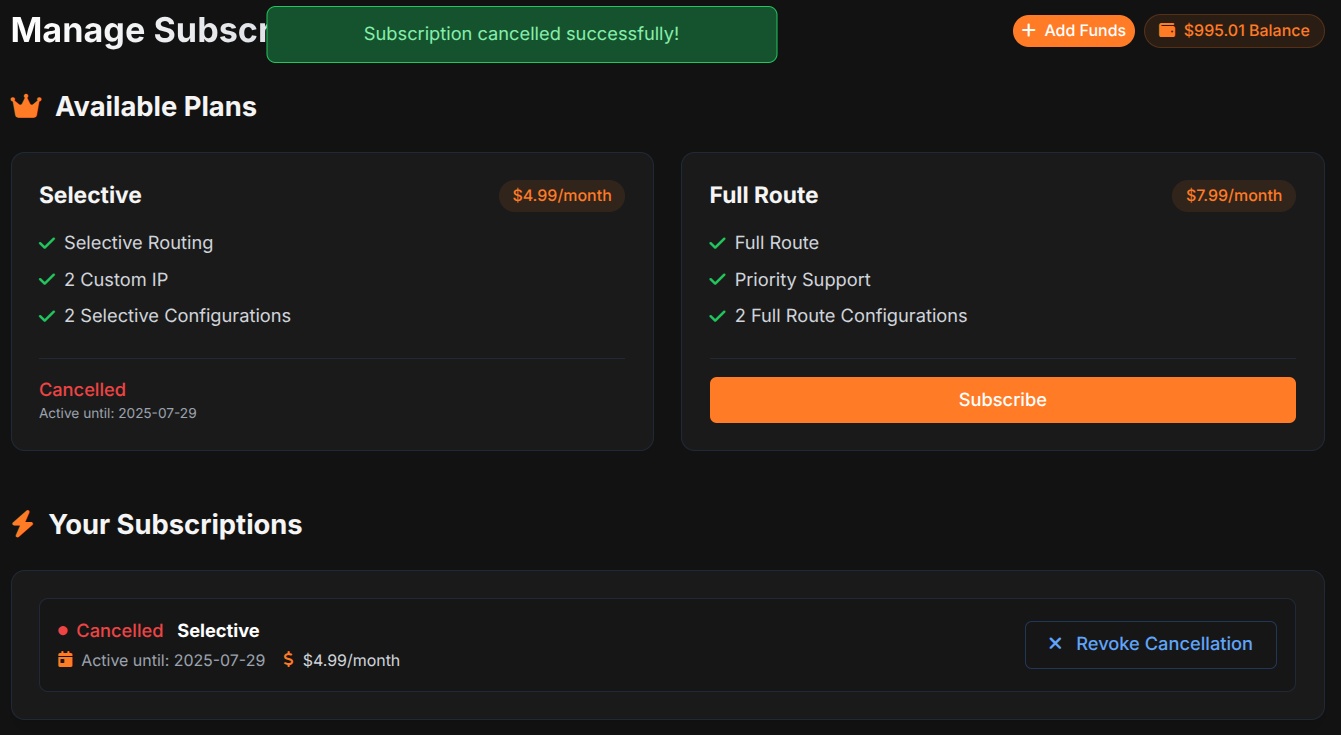Click the $7.99/month price tag on Full Route
Screen dimensions: 1341x735
coord(1234,196)
